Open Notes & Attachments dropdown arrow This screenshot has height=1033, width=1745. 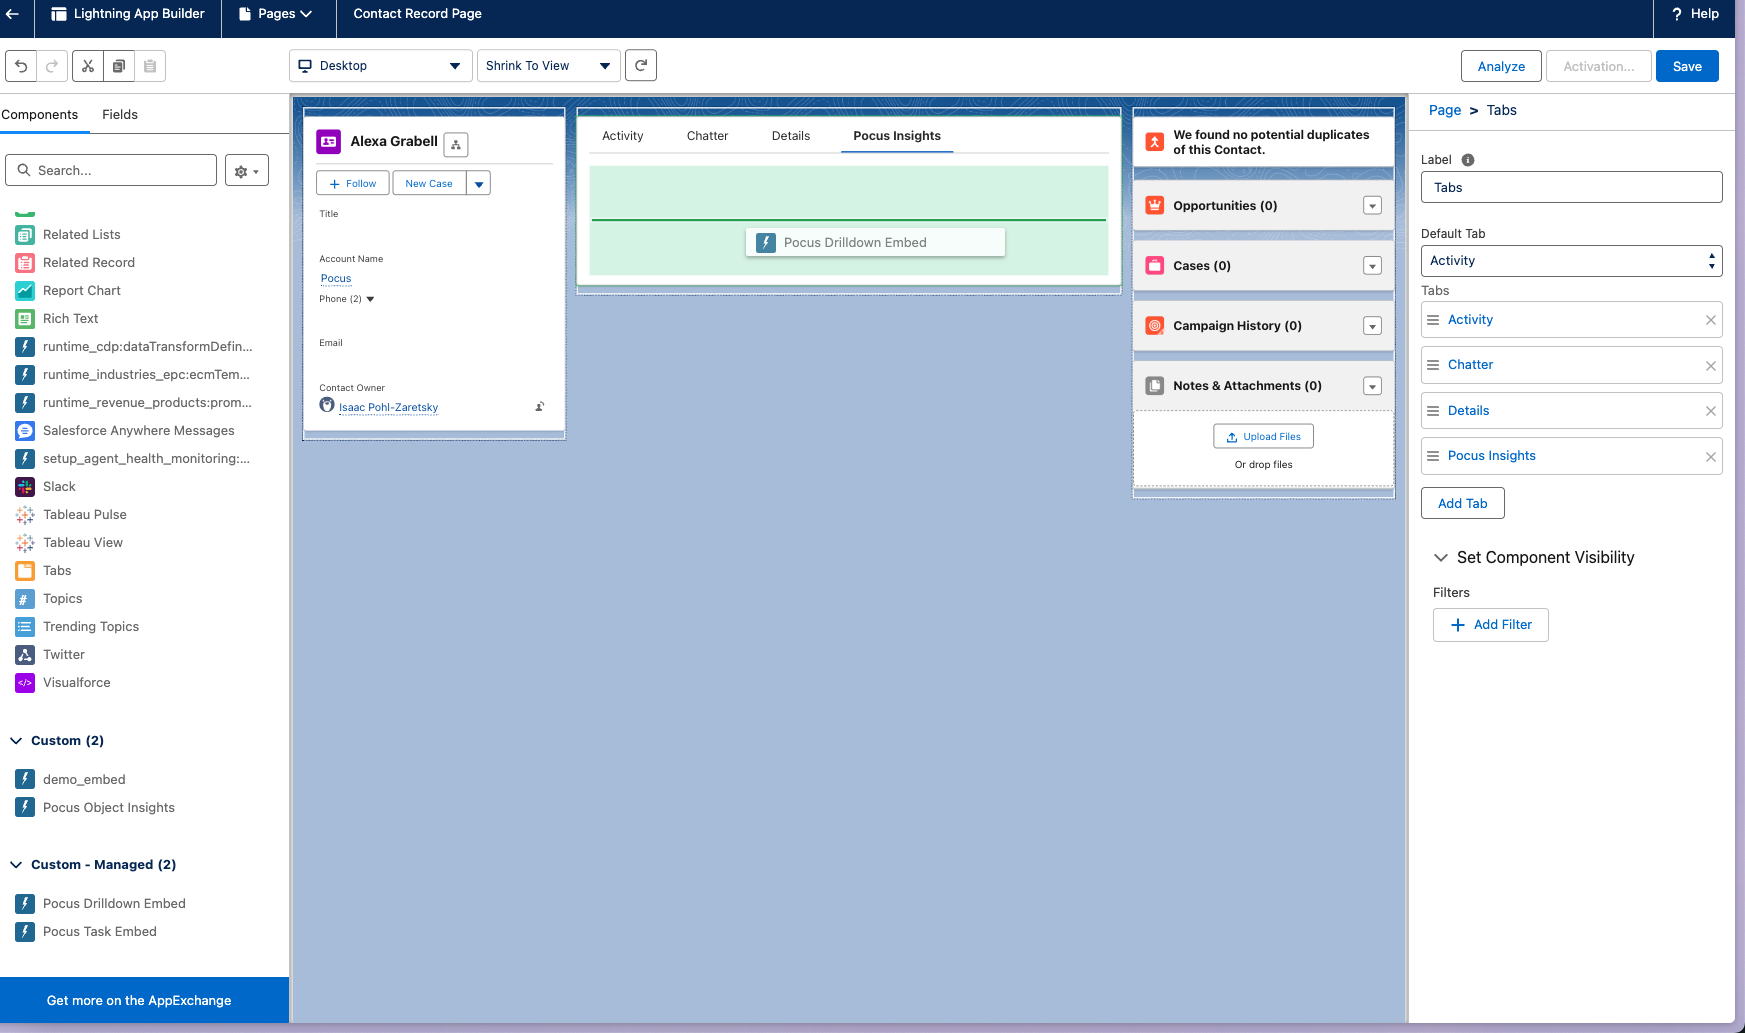(1373, 386)
